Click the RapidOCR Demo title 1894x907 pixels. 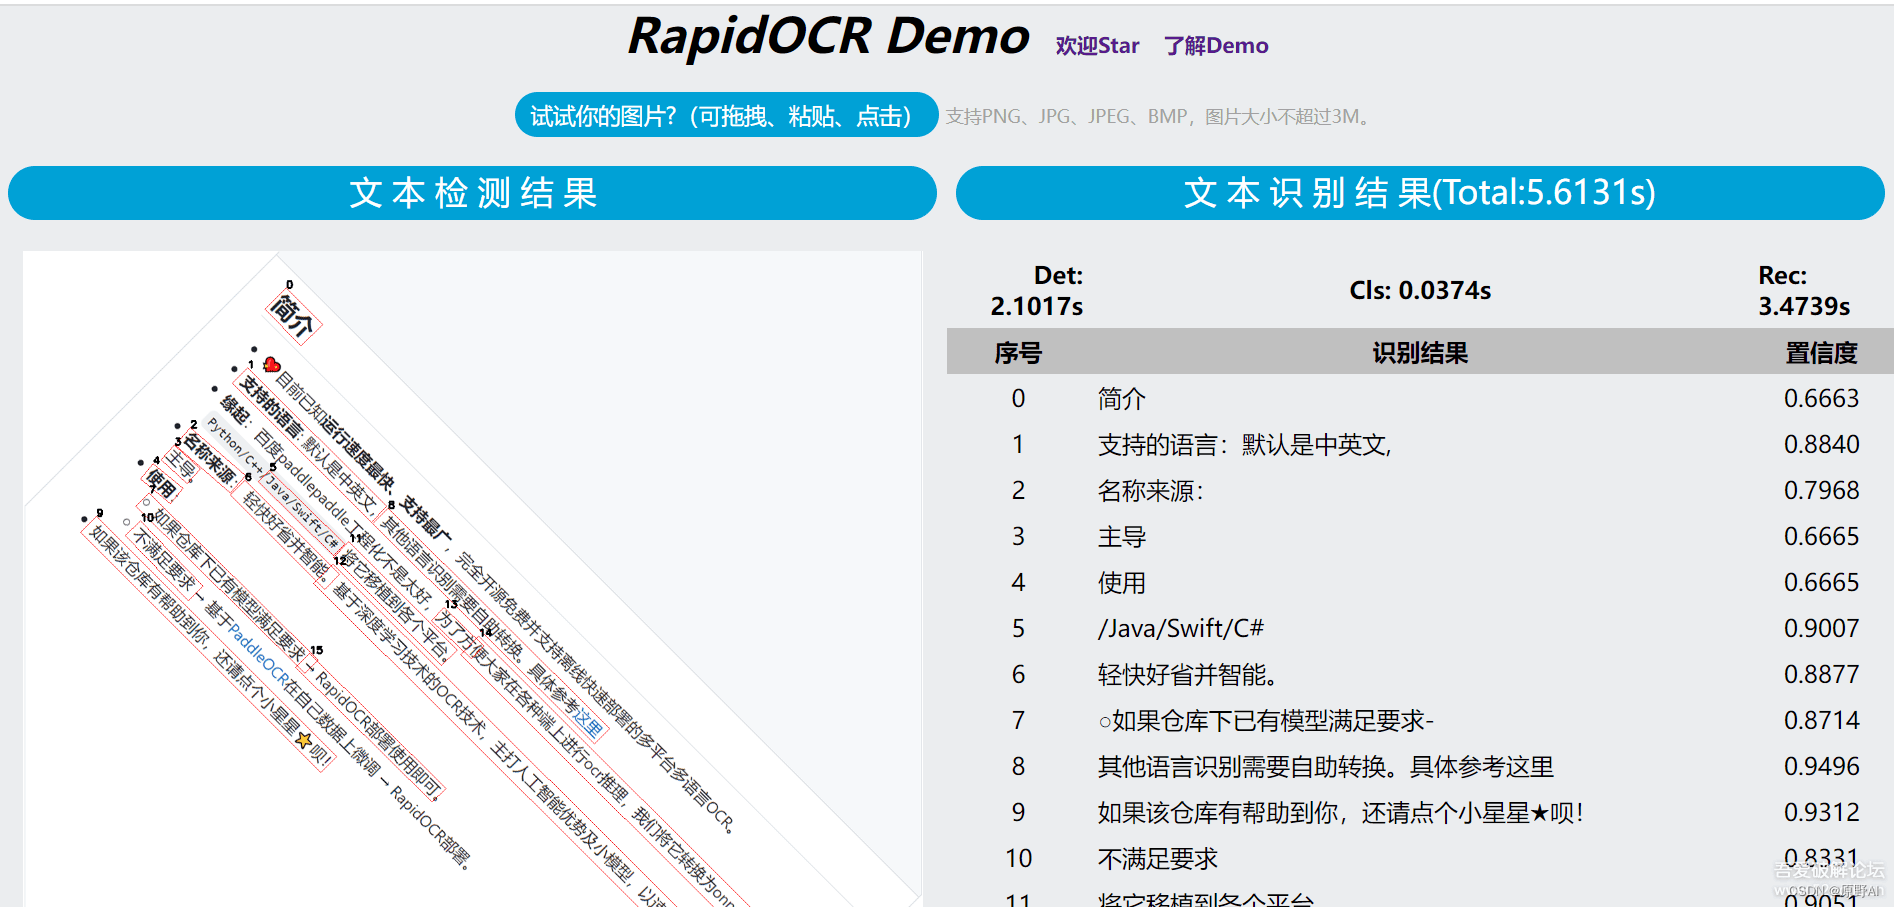click(x=829, y=37)
